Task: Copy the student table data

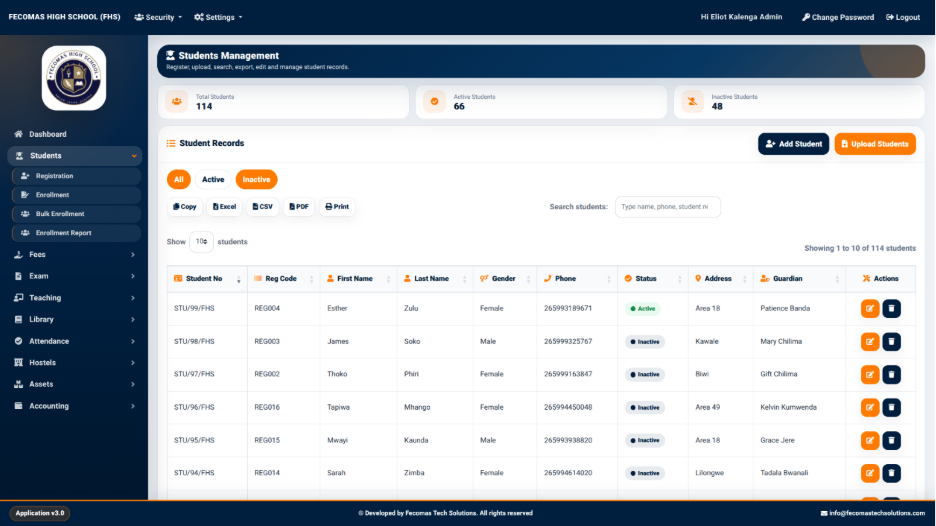Action: 184,207
